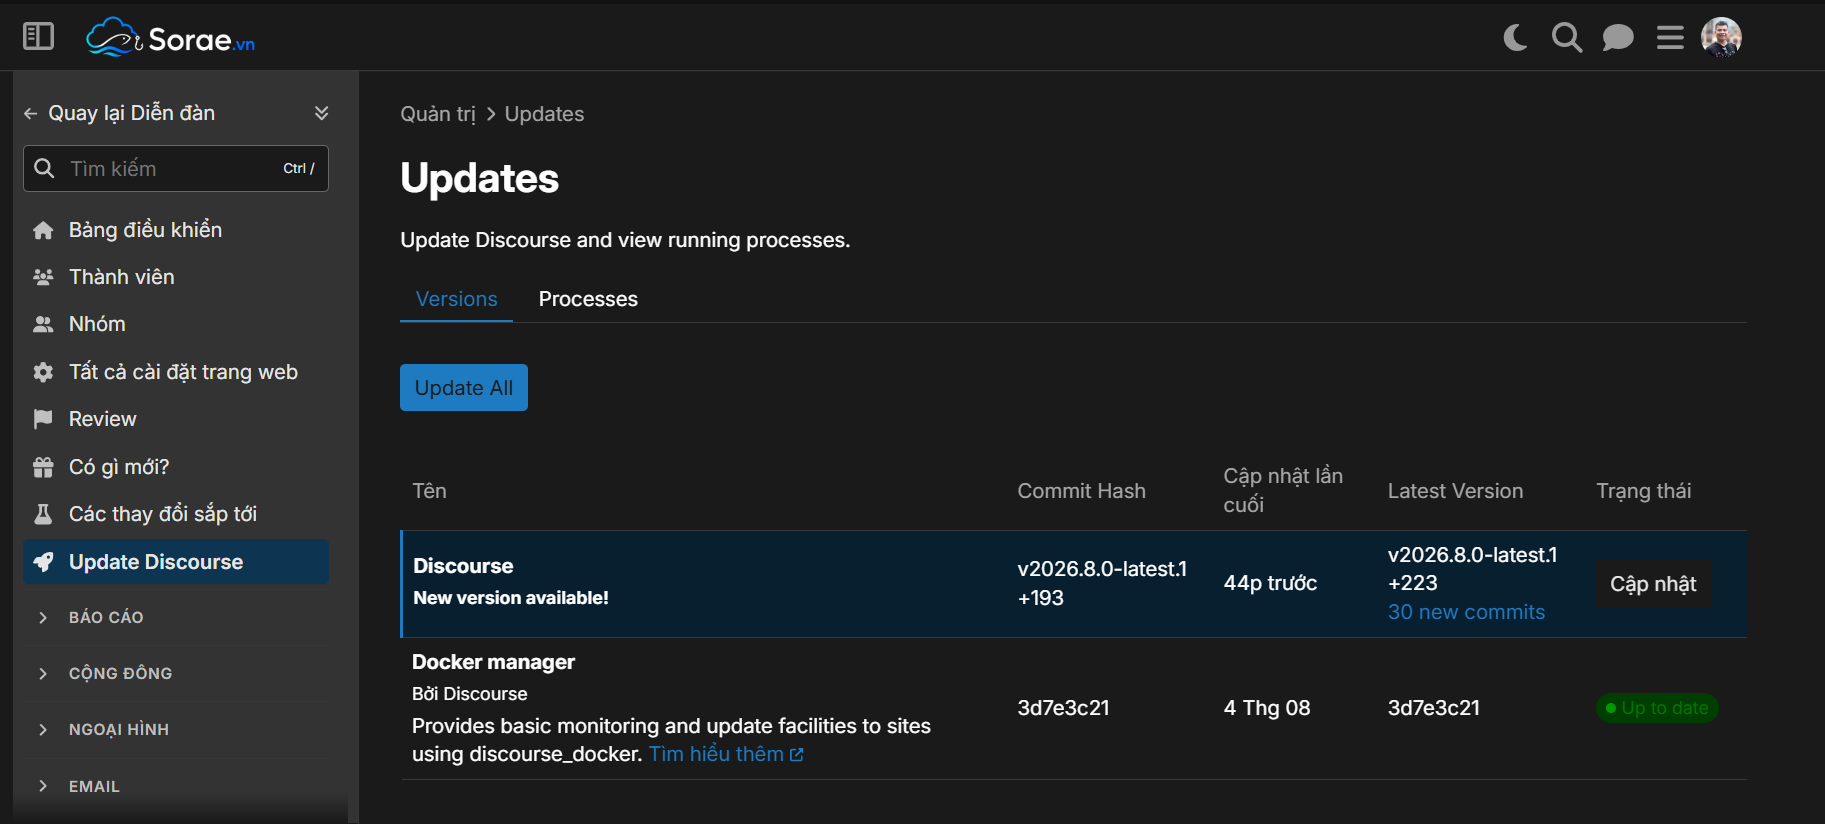This screenshot has width=1825, height=824.
Task: Click the Updates breadcrumb
Action: pyautogui.click(x=544, y=114)
